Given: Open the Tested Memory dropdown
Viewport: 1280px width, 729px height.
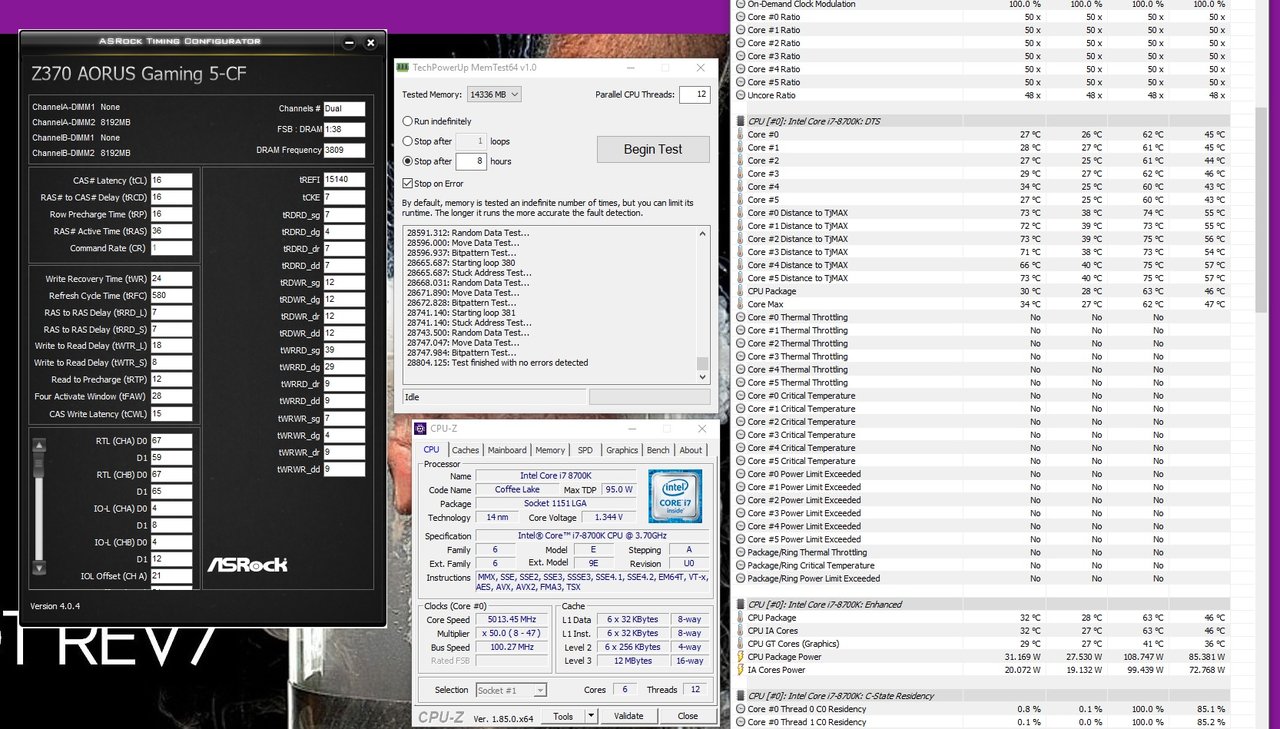Looking at the screenshot, I should (494, 94).
